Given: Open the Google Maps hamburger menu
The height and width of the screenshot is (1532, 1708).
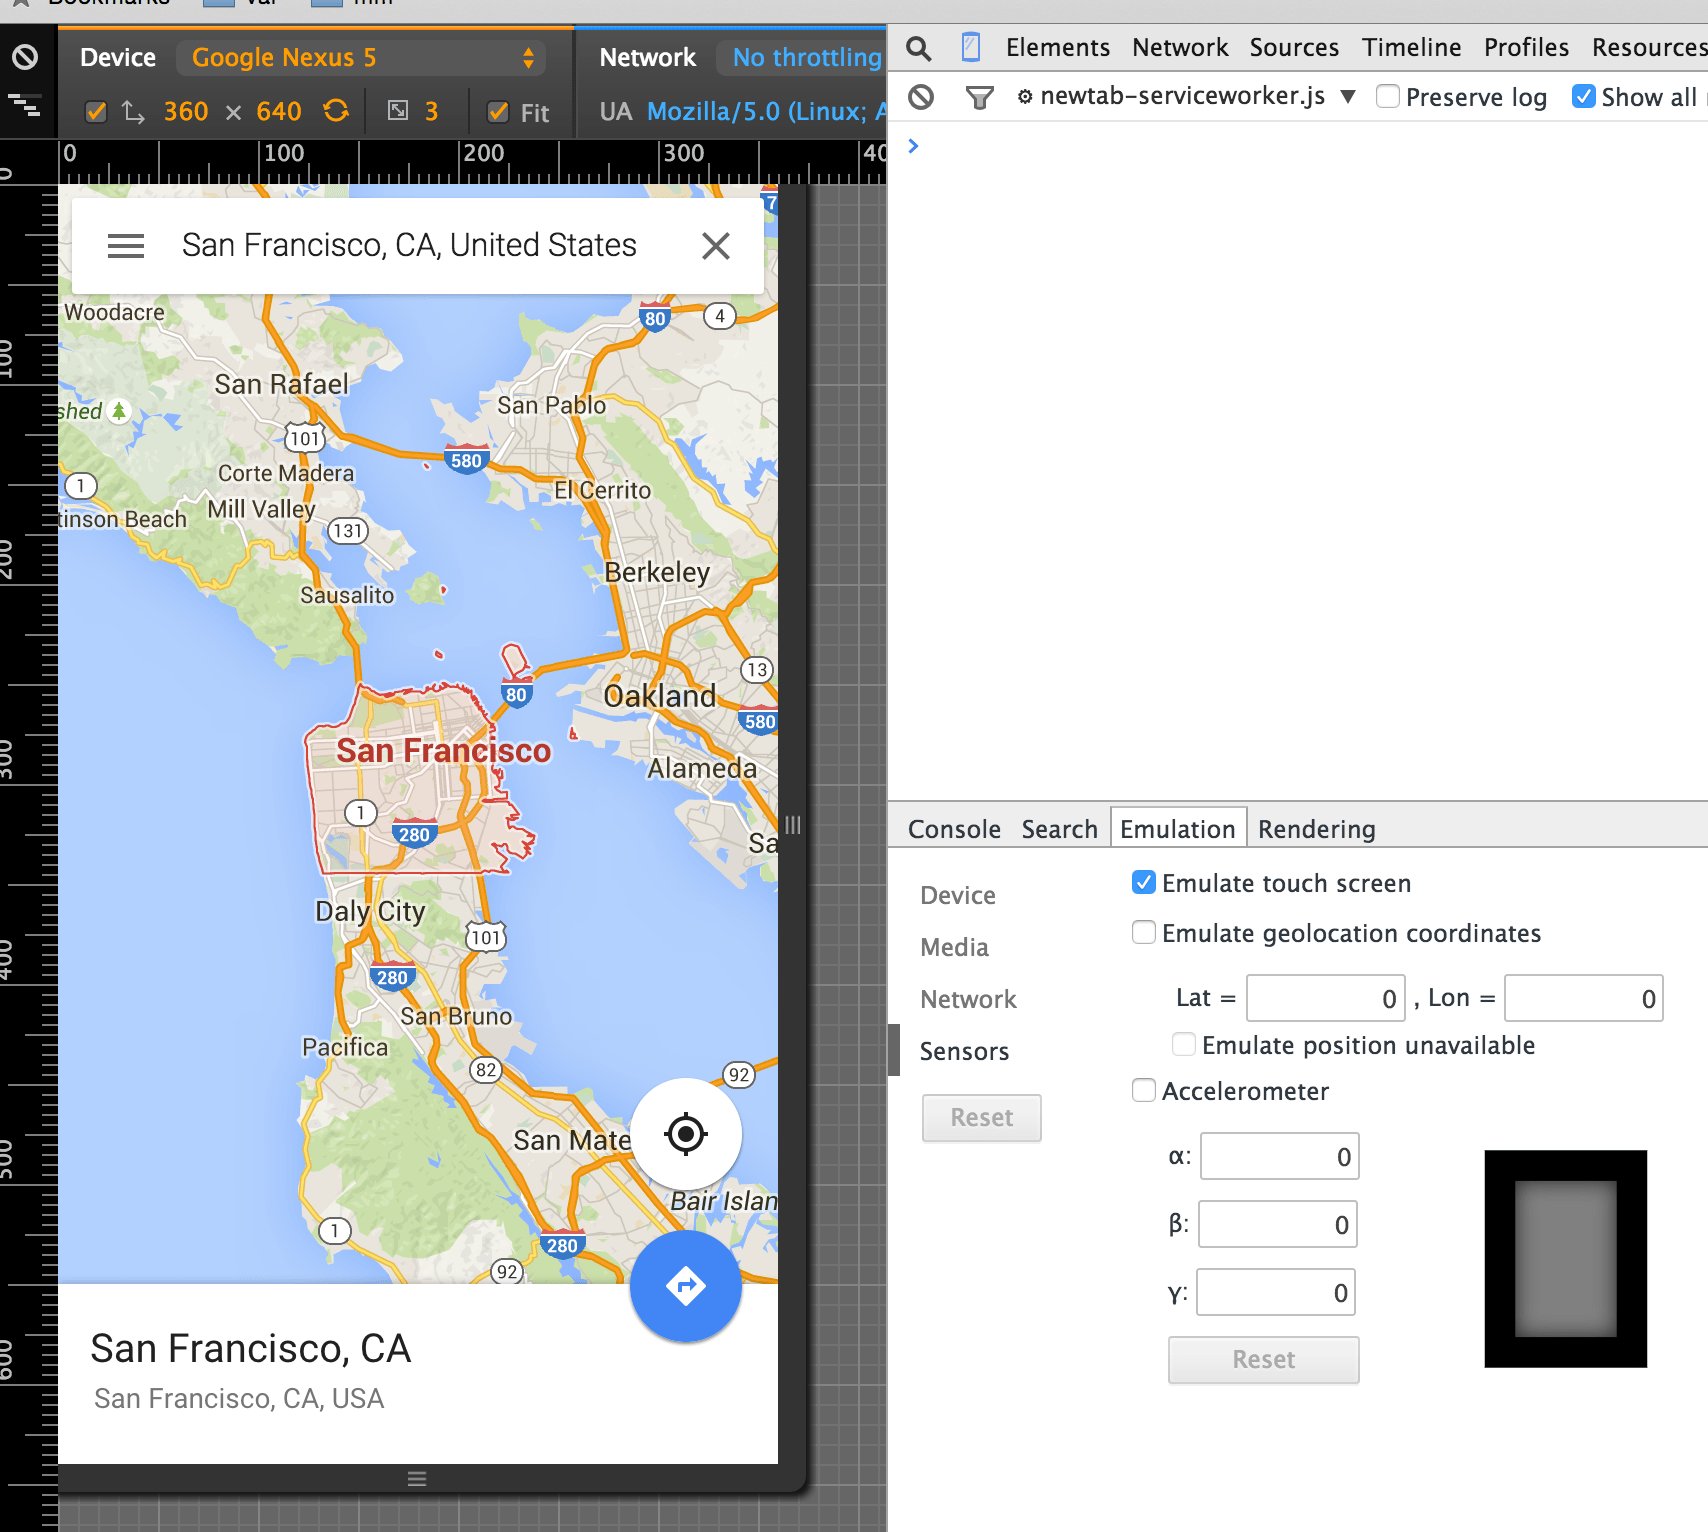Looking at the screenshot, I should [x=126, y=246].
